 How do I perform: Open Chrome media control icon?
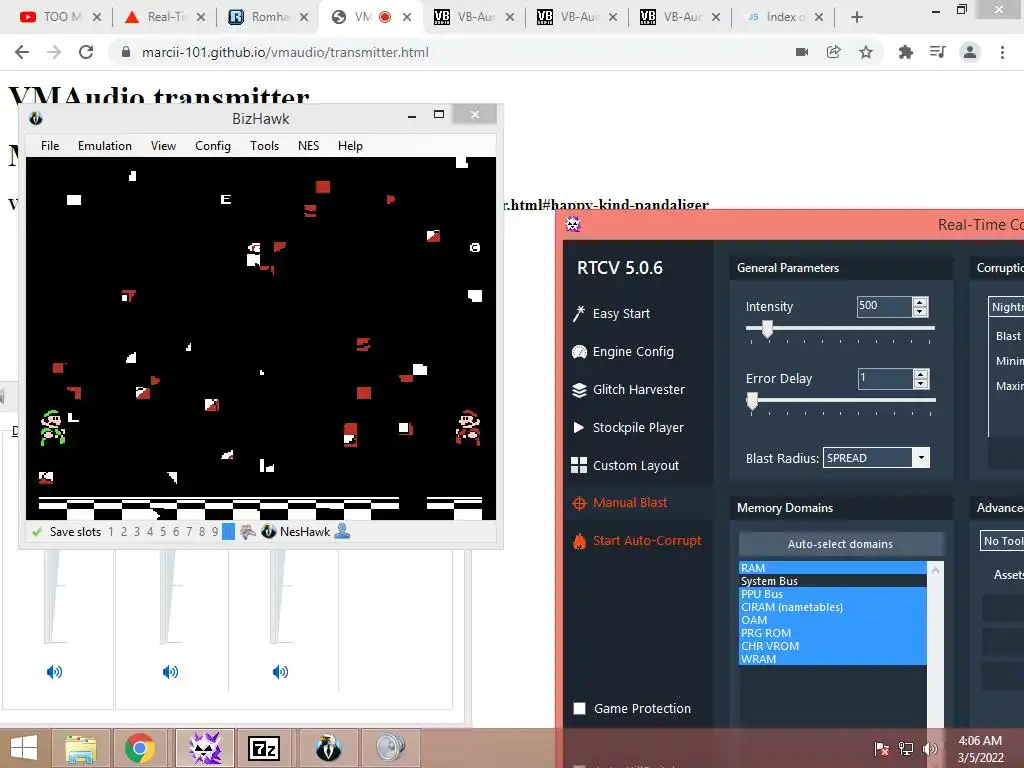coord(938,52)
